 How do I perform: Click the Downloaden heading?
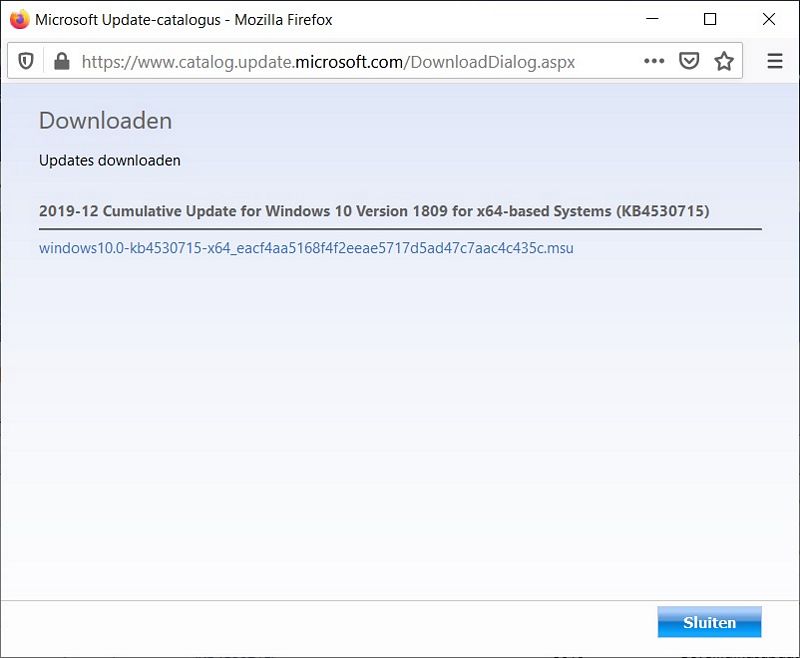point(106,121)
